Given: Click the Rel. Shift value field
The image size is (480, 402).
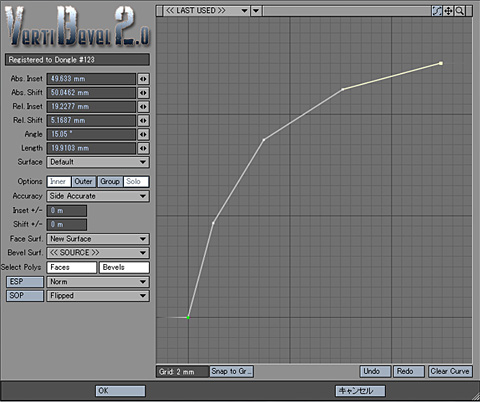Looking at the screenshot, I should (x=91, y=120).
